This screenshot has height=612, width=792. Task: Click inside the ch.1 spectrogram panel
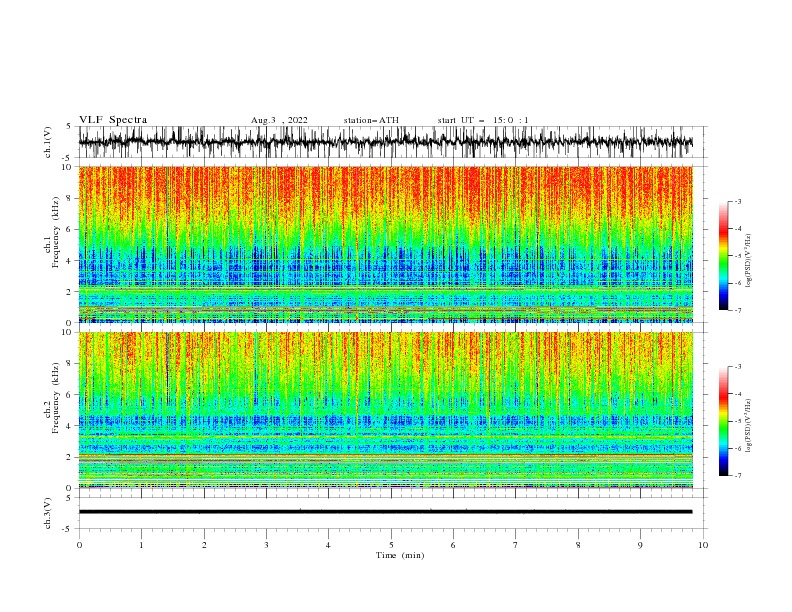(386, 244)
